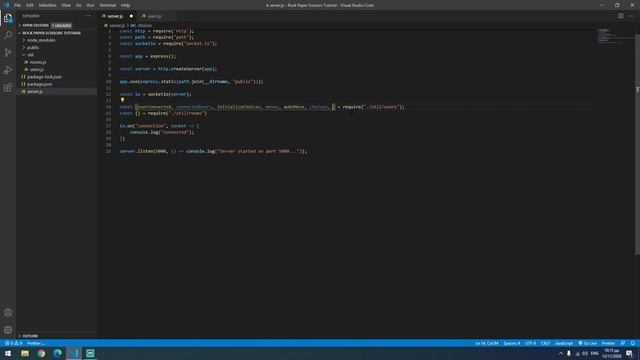Image resolution: width=640 pixels, height=360 pixels.
Task: Click the Visual Studio Code taskbar icon
Action: click(x=74, y=353)
